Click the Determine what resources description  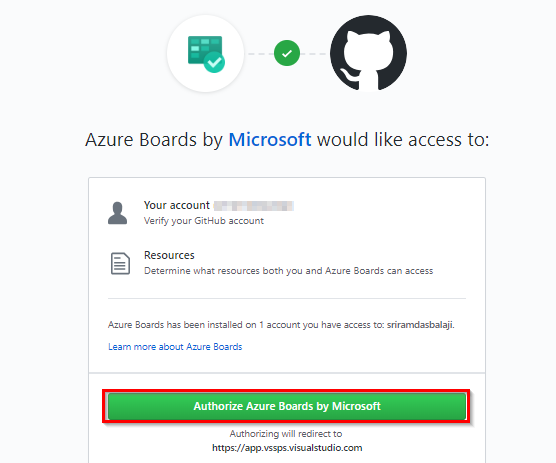289,271
